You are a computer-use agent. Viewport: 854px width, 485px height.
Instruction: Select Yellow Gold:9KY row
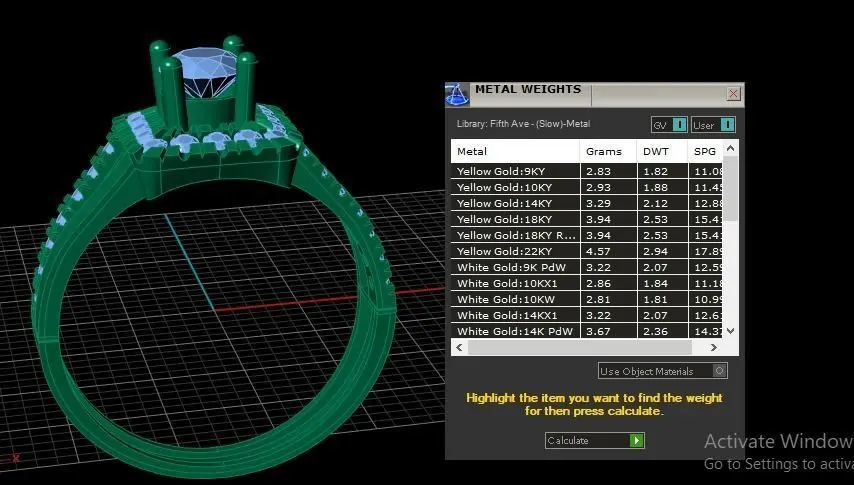[x=587, y=171]
